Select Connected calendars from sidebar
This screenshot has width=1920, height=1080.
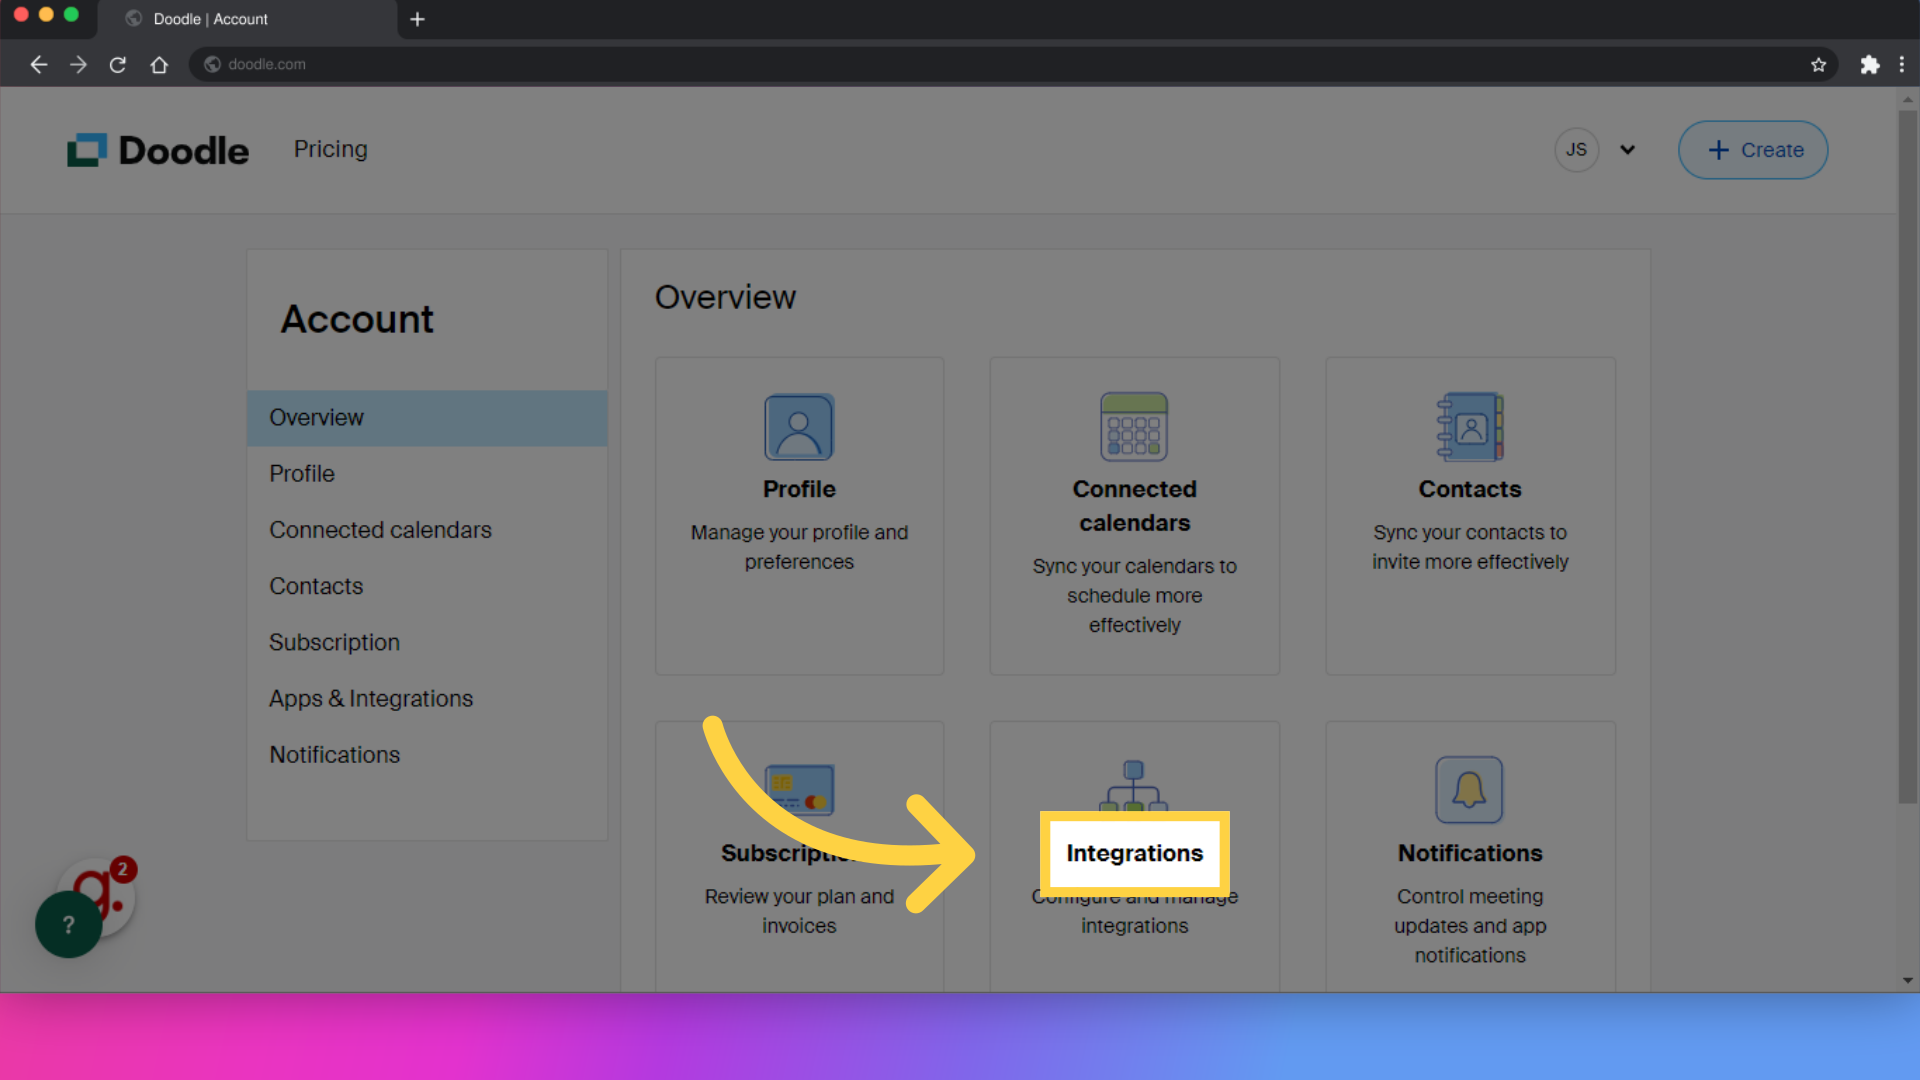380,529
